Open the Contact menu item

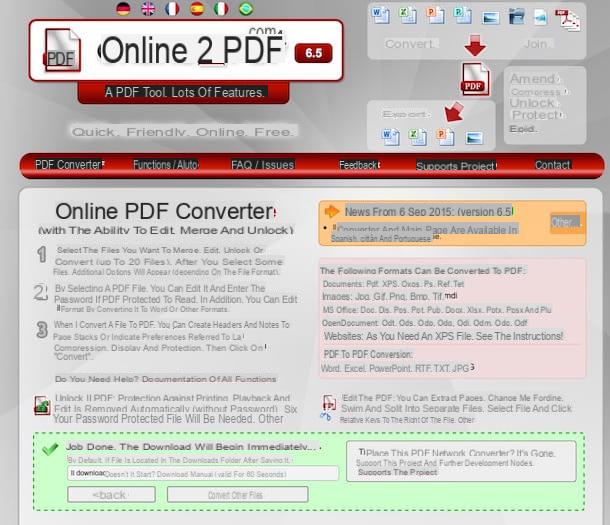552,165
